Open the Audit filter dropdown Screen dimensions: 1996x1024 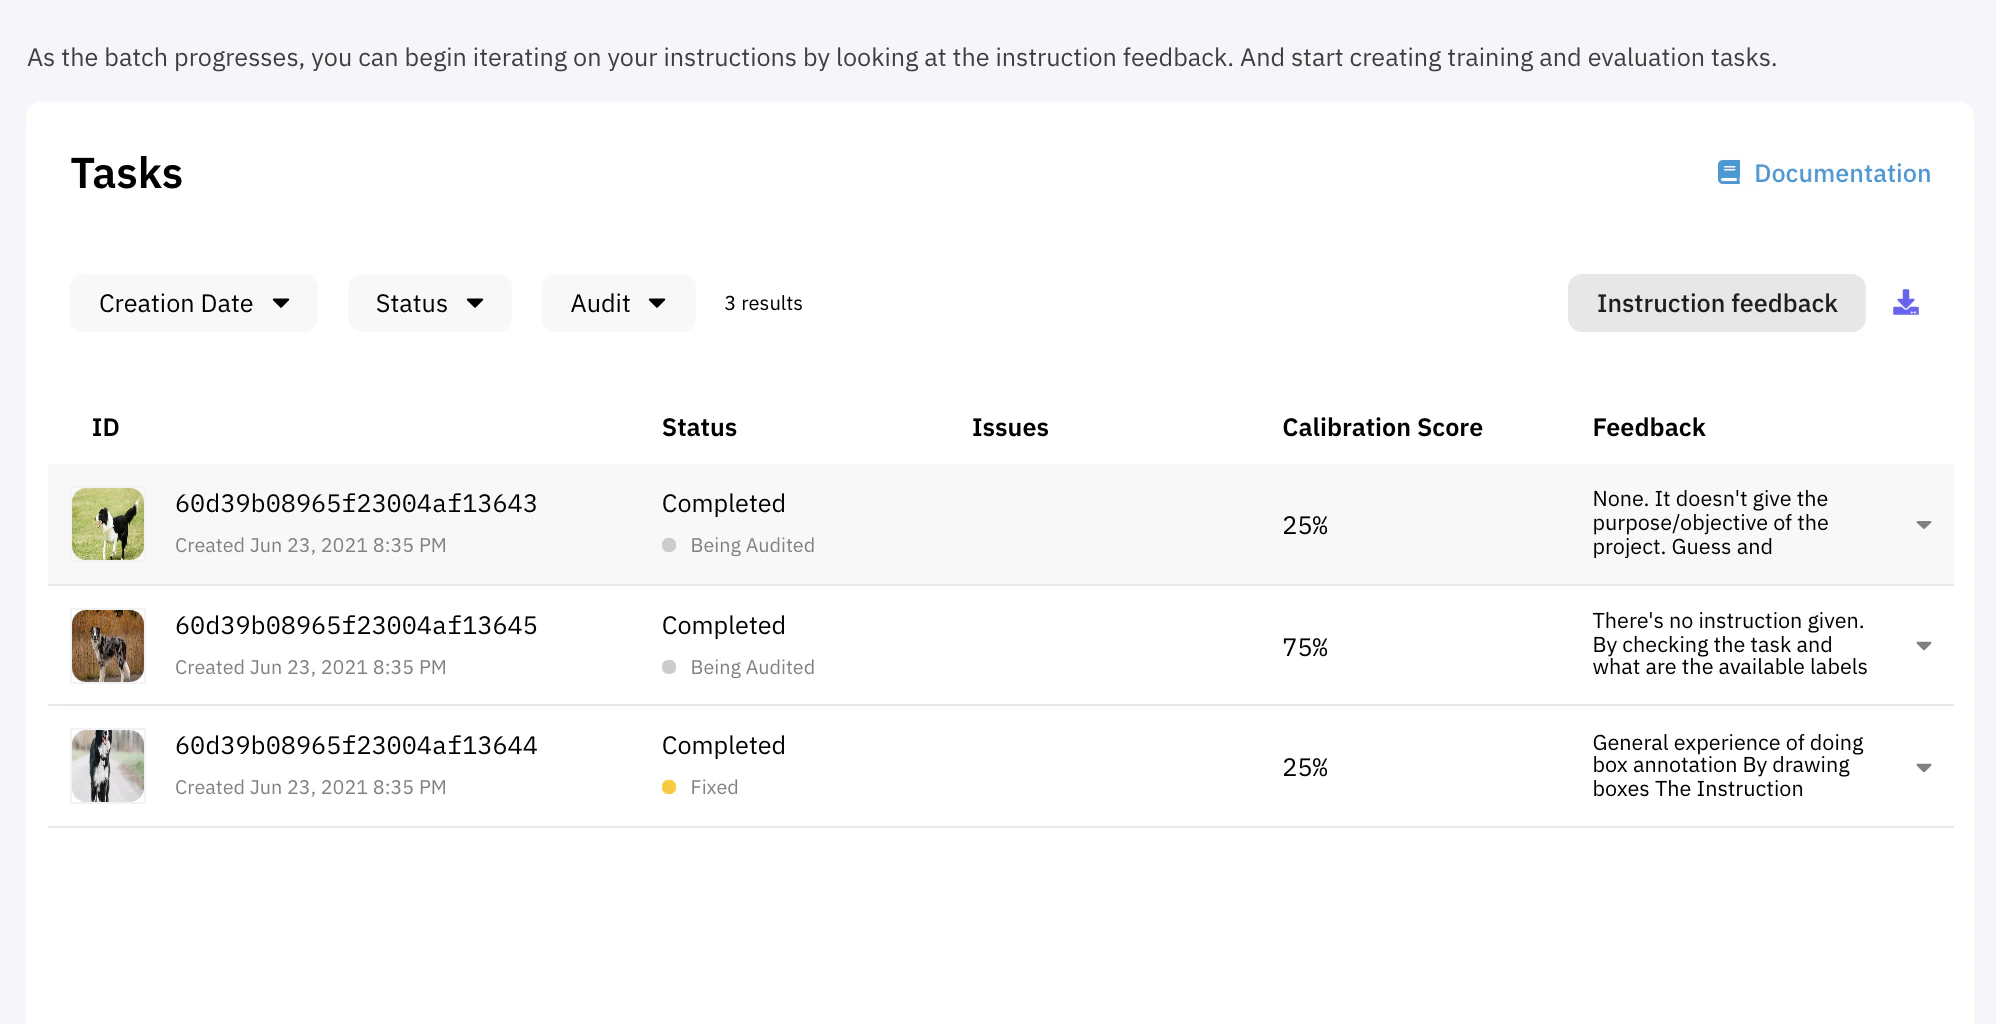(618, 303)
